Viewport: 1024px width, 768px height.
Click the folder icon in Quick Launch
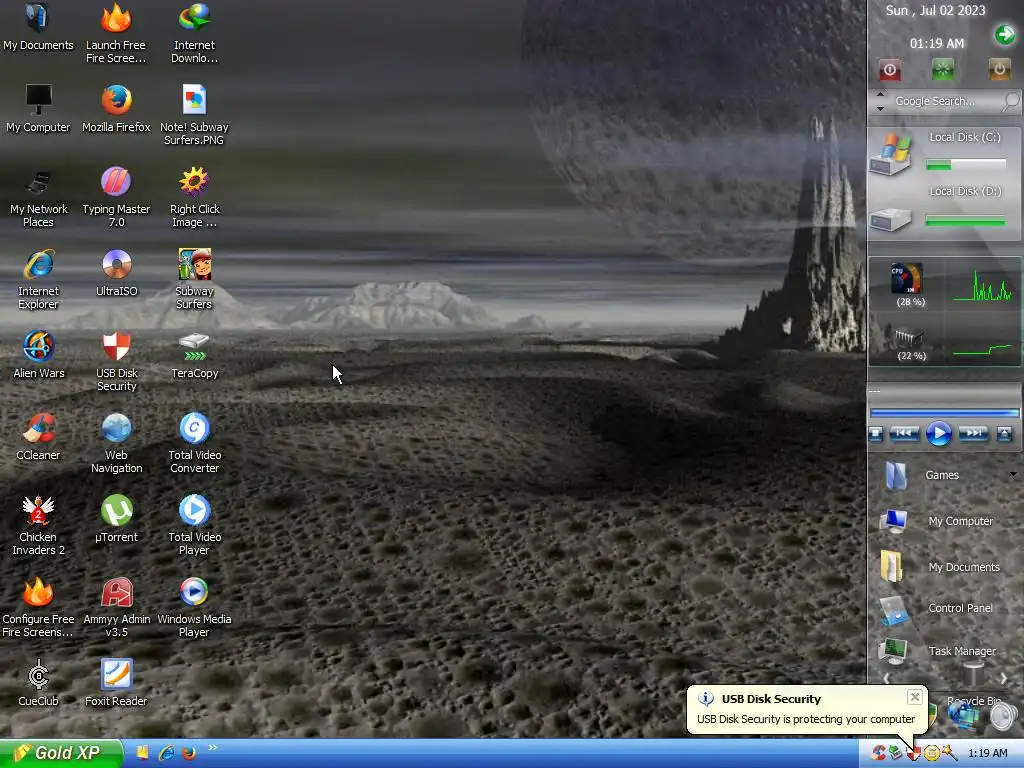tap(142, 753)
